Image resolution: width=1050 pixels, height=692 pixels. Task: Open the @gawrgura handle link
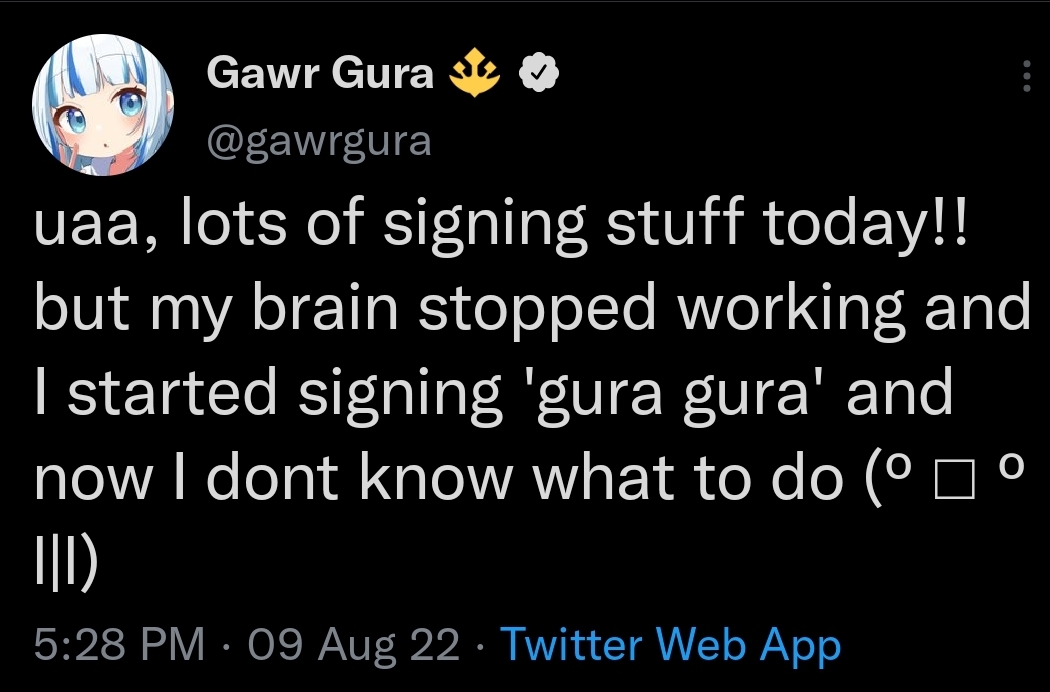pos(318,141)
